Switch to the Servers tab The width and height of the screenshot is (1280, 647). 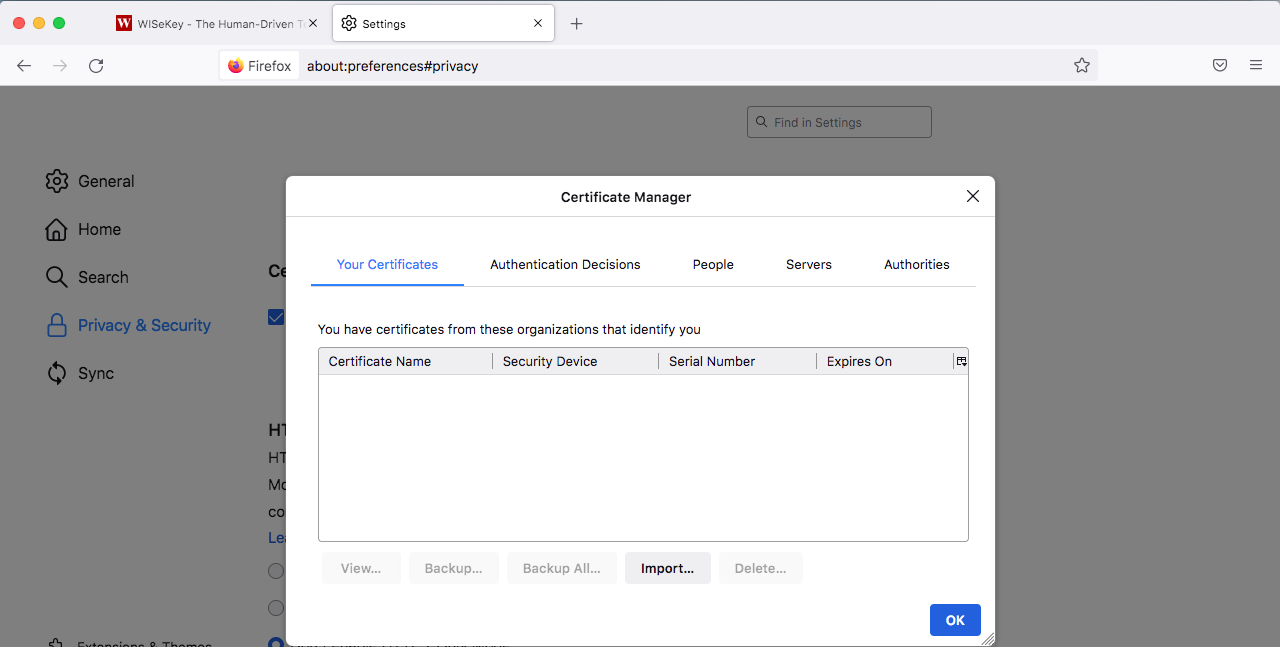pos(809,265)
